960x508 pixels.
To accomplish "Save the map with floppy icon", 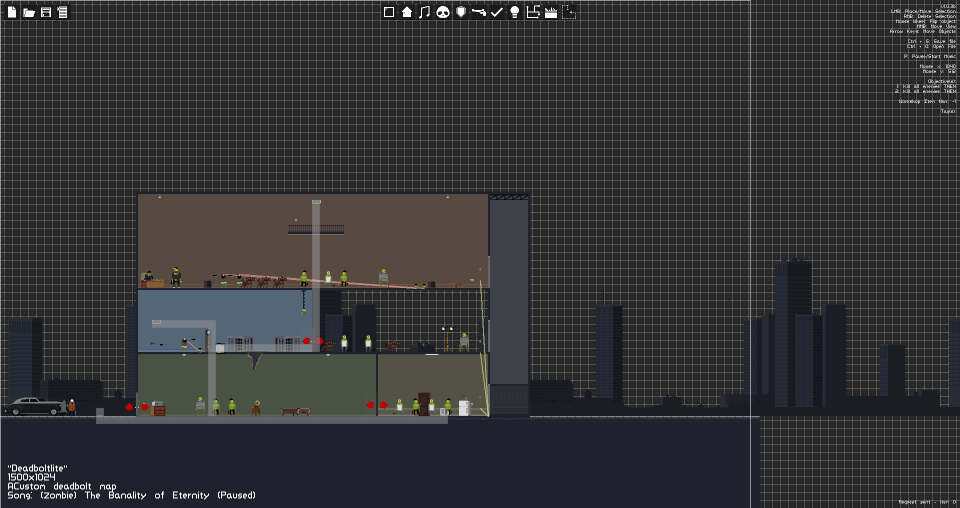I will click(x=46, y=12).
